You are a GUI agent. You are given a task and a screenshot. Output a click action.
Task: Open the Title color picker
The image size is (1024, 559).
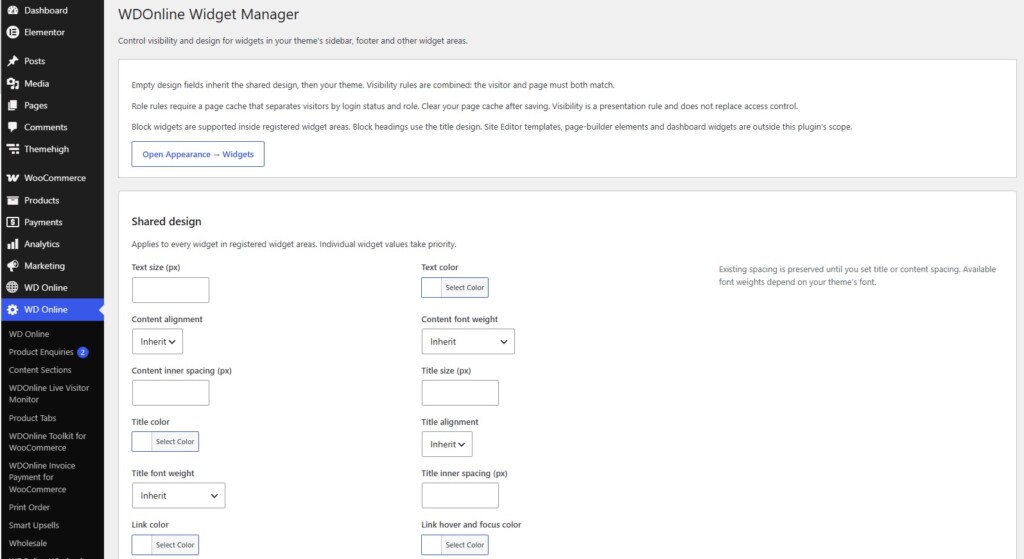tap(165, 441)
